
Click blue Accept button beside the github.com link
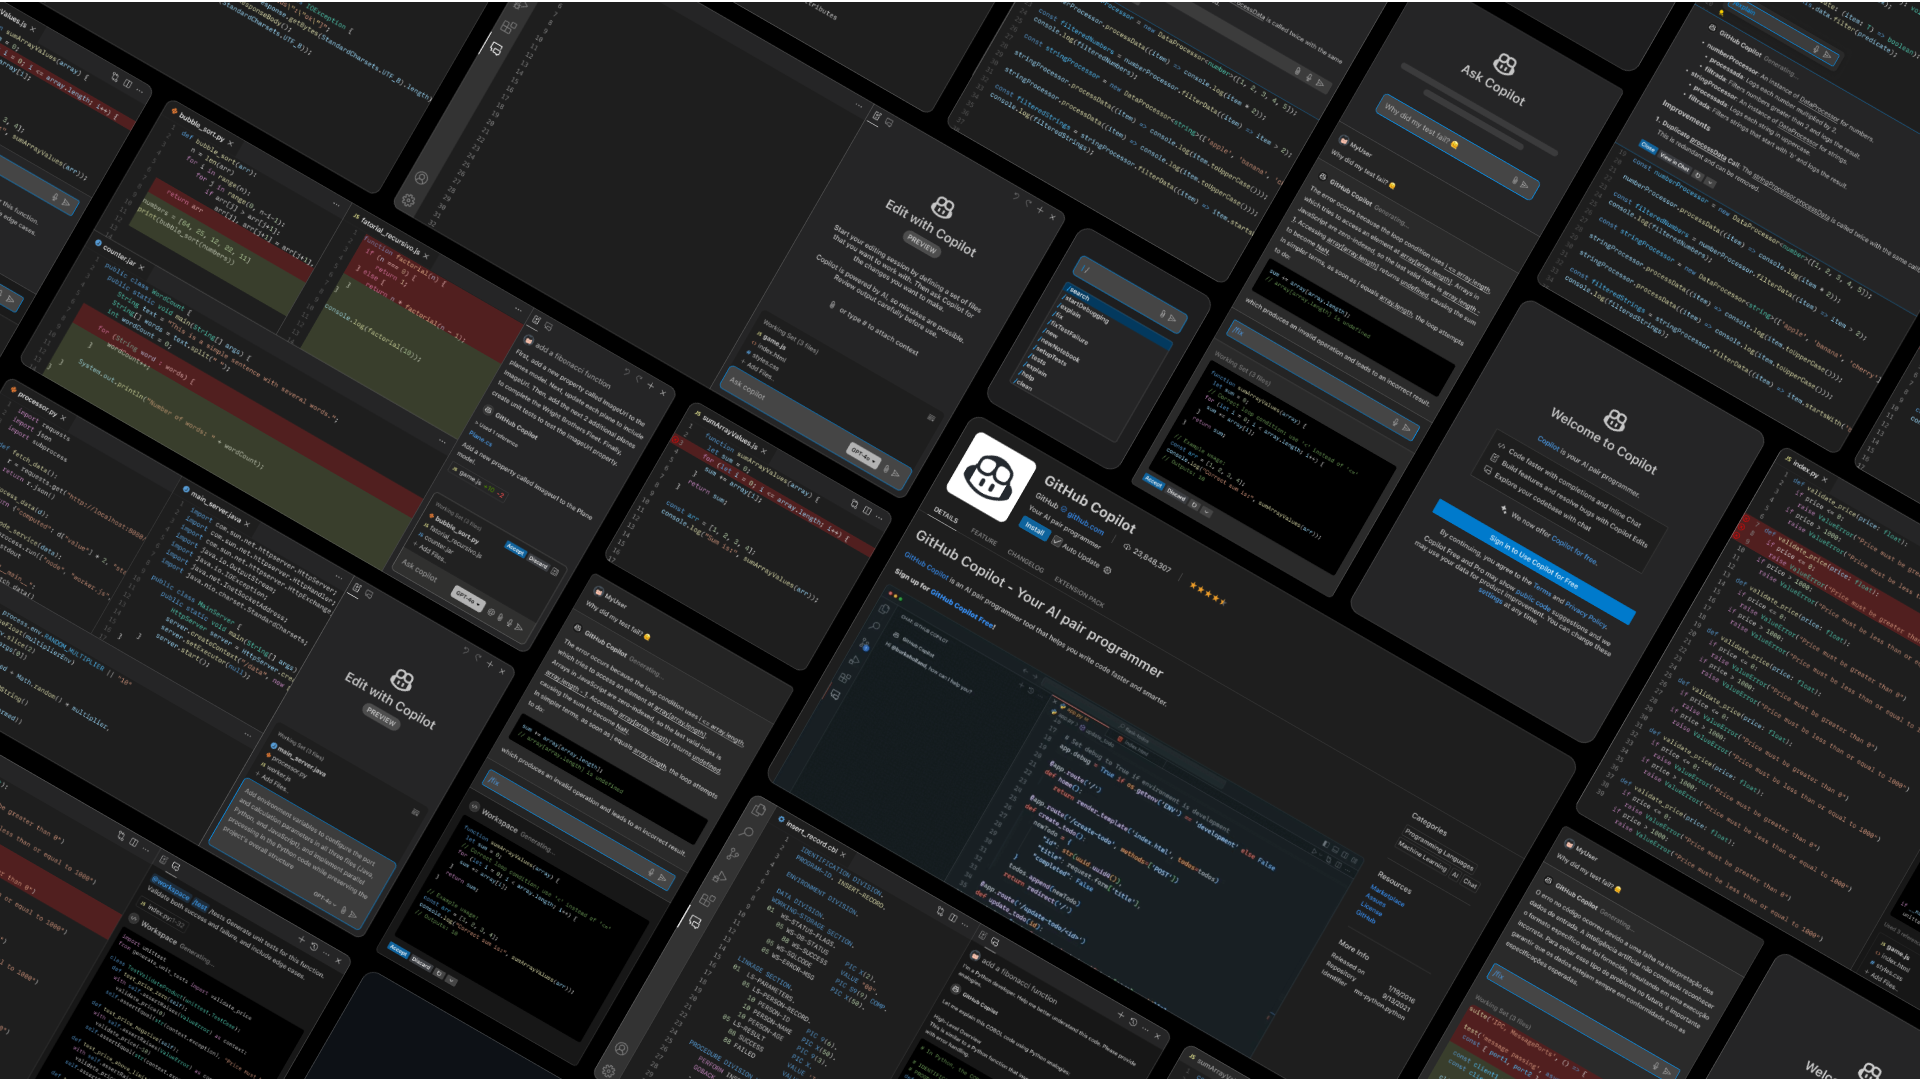[x=1153, y=482]
